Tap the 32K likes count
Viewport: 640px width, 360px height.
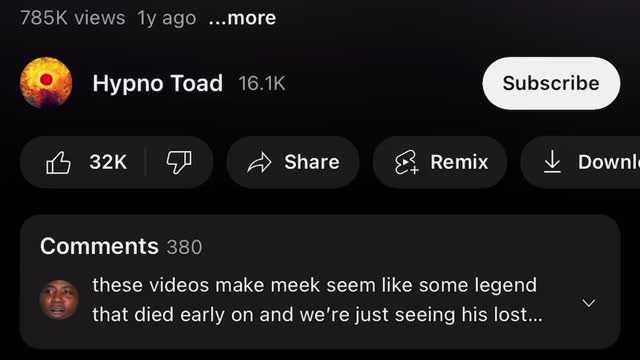108,162
